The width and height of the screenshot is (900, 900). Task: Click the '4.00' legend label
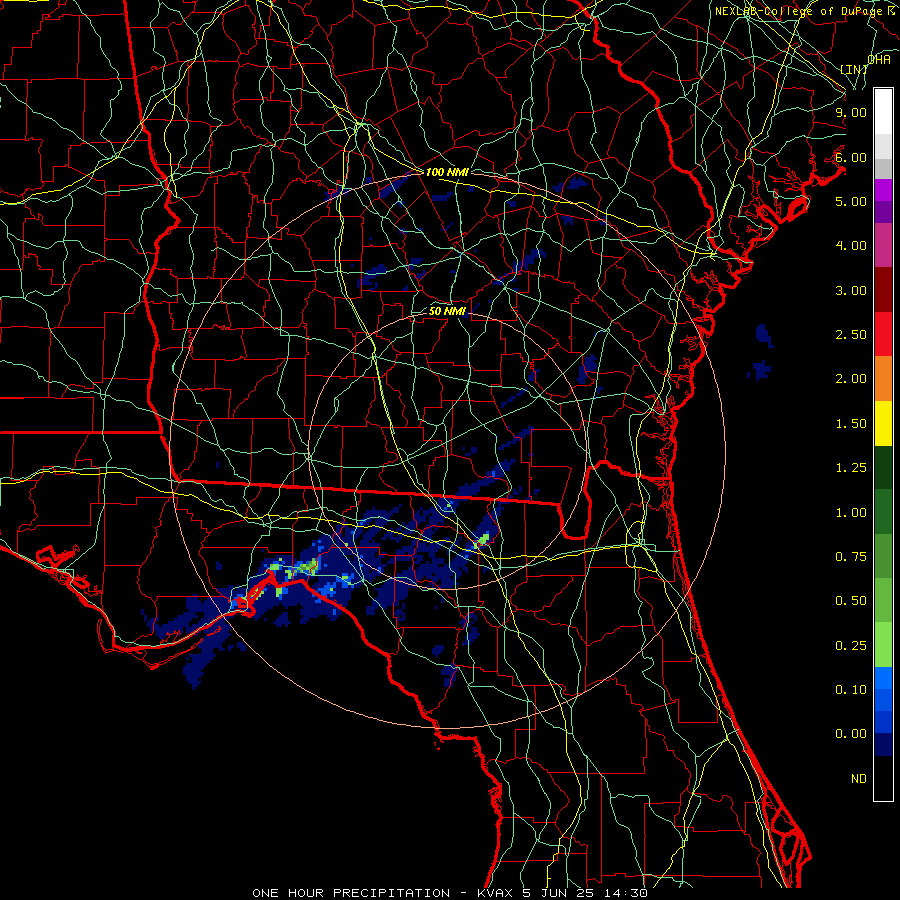point(851,246)
